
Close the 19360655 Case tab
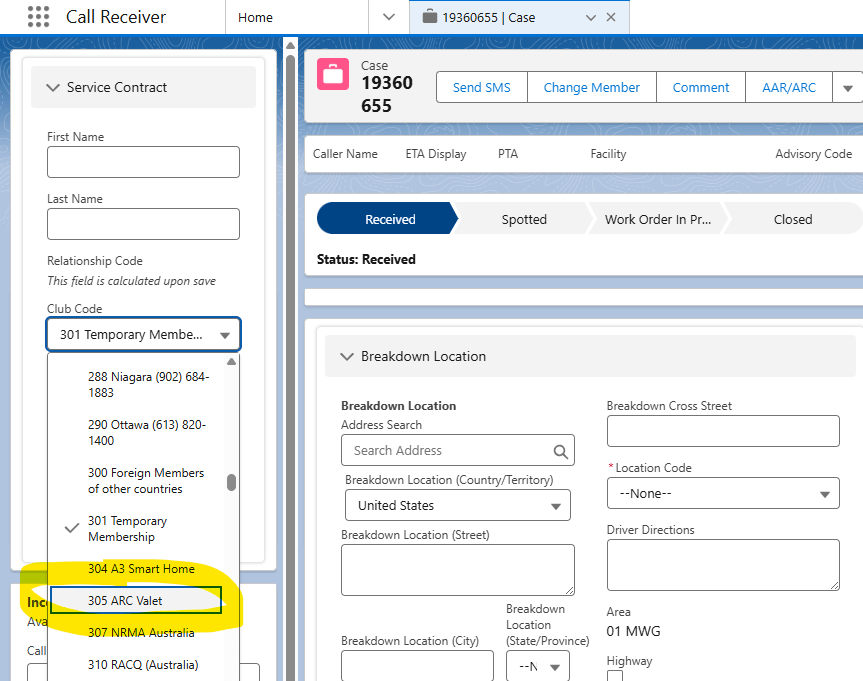coord(611,17)
